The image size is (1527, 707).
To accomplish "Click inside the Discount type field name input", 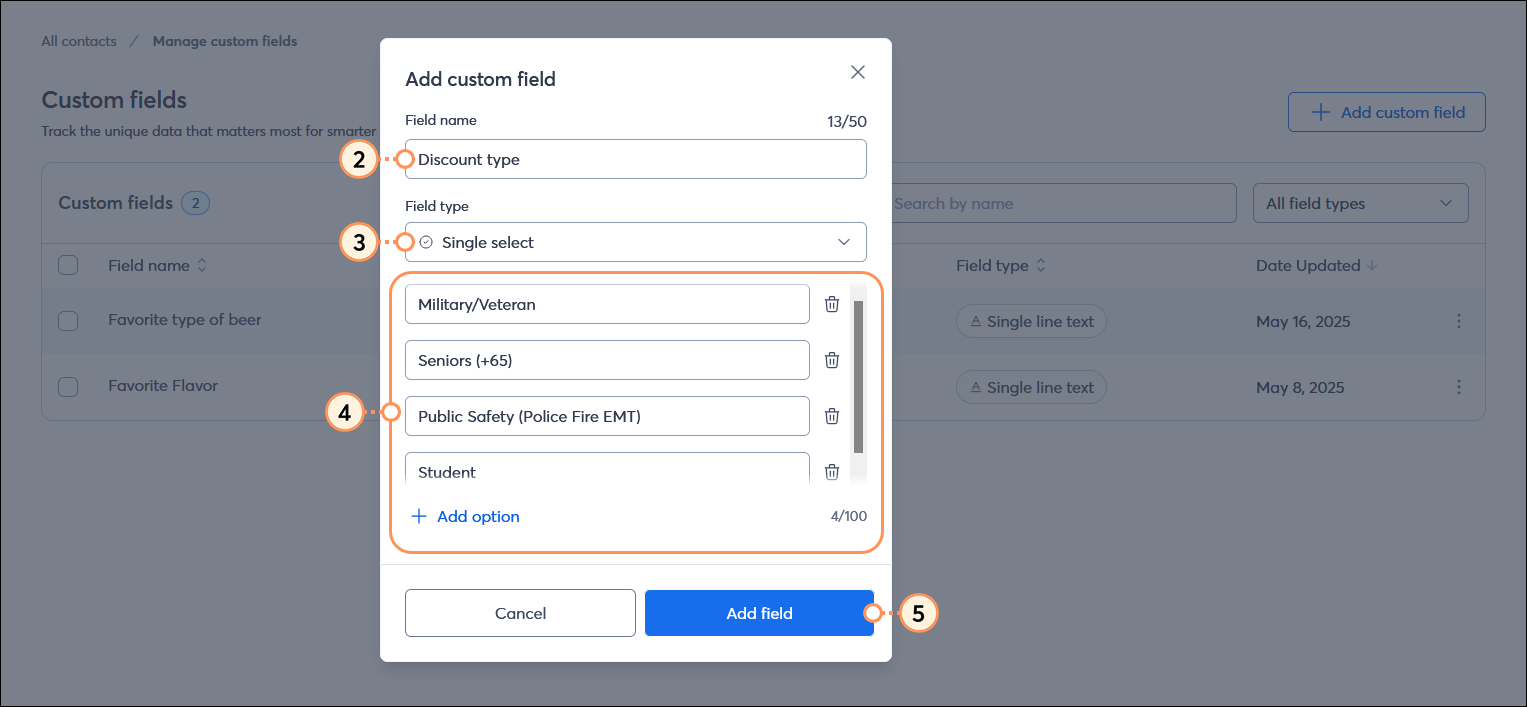I will (636, 159).
